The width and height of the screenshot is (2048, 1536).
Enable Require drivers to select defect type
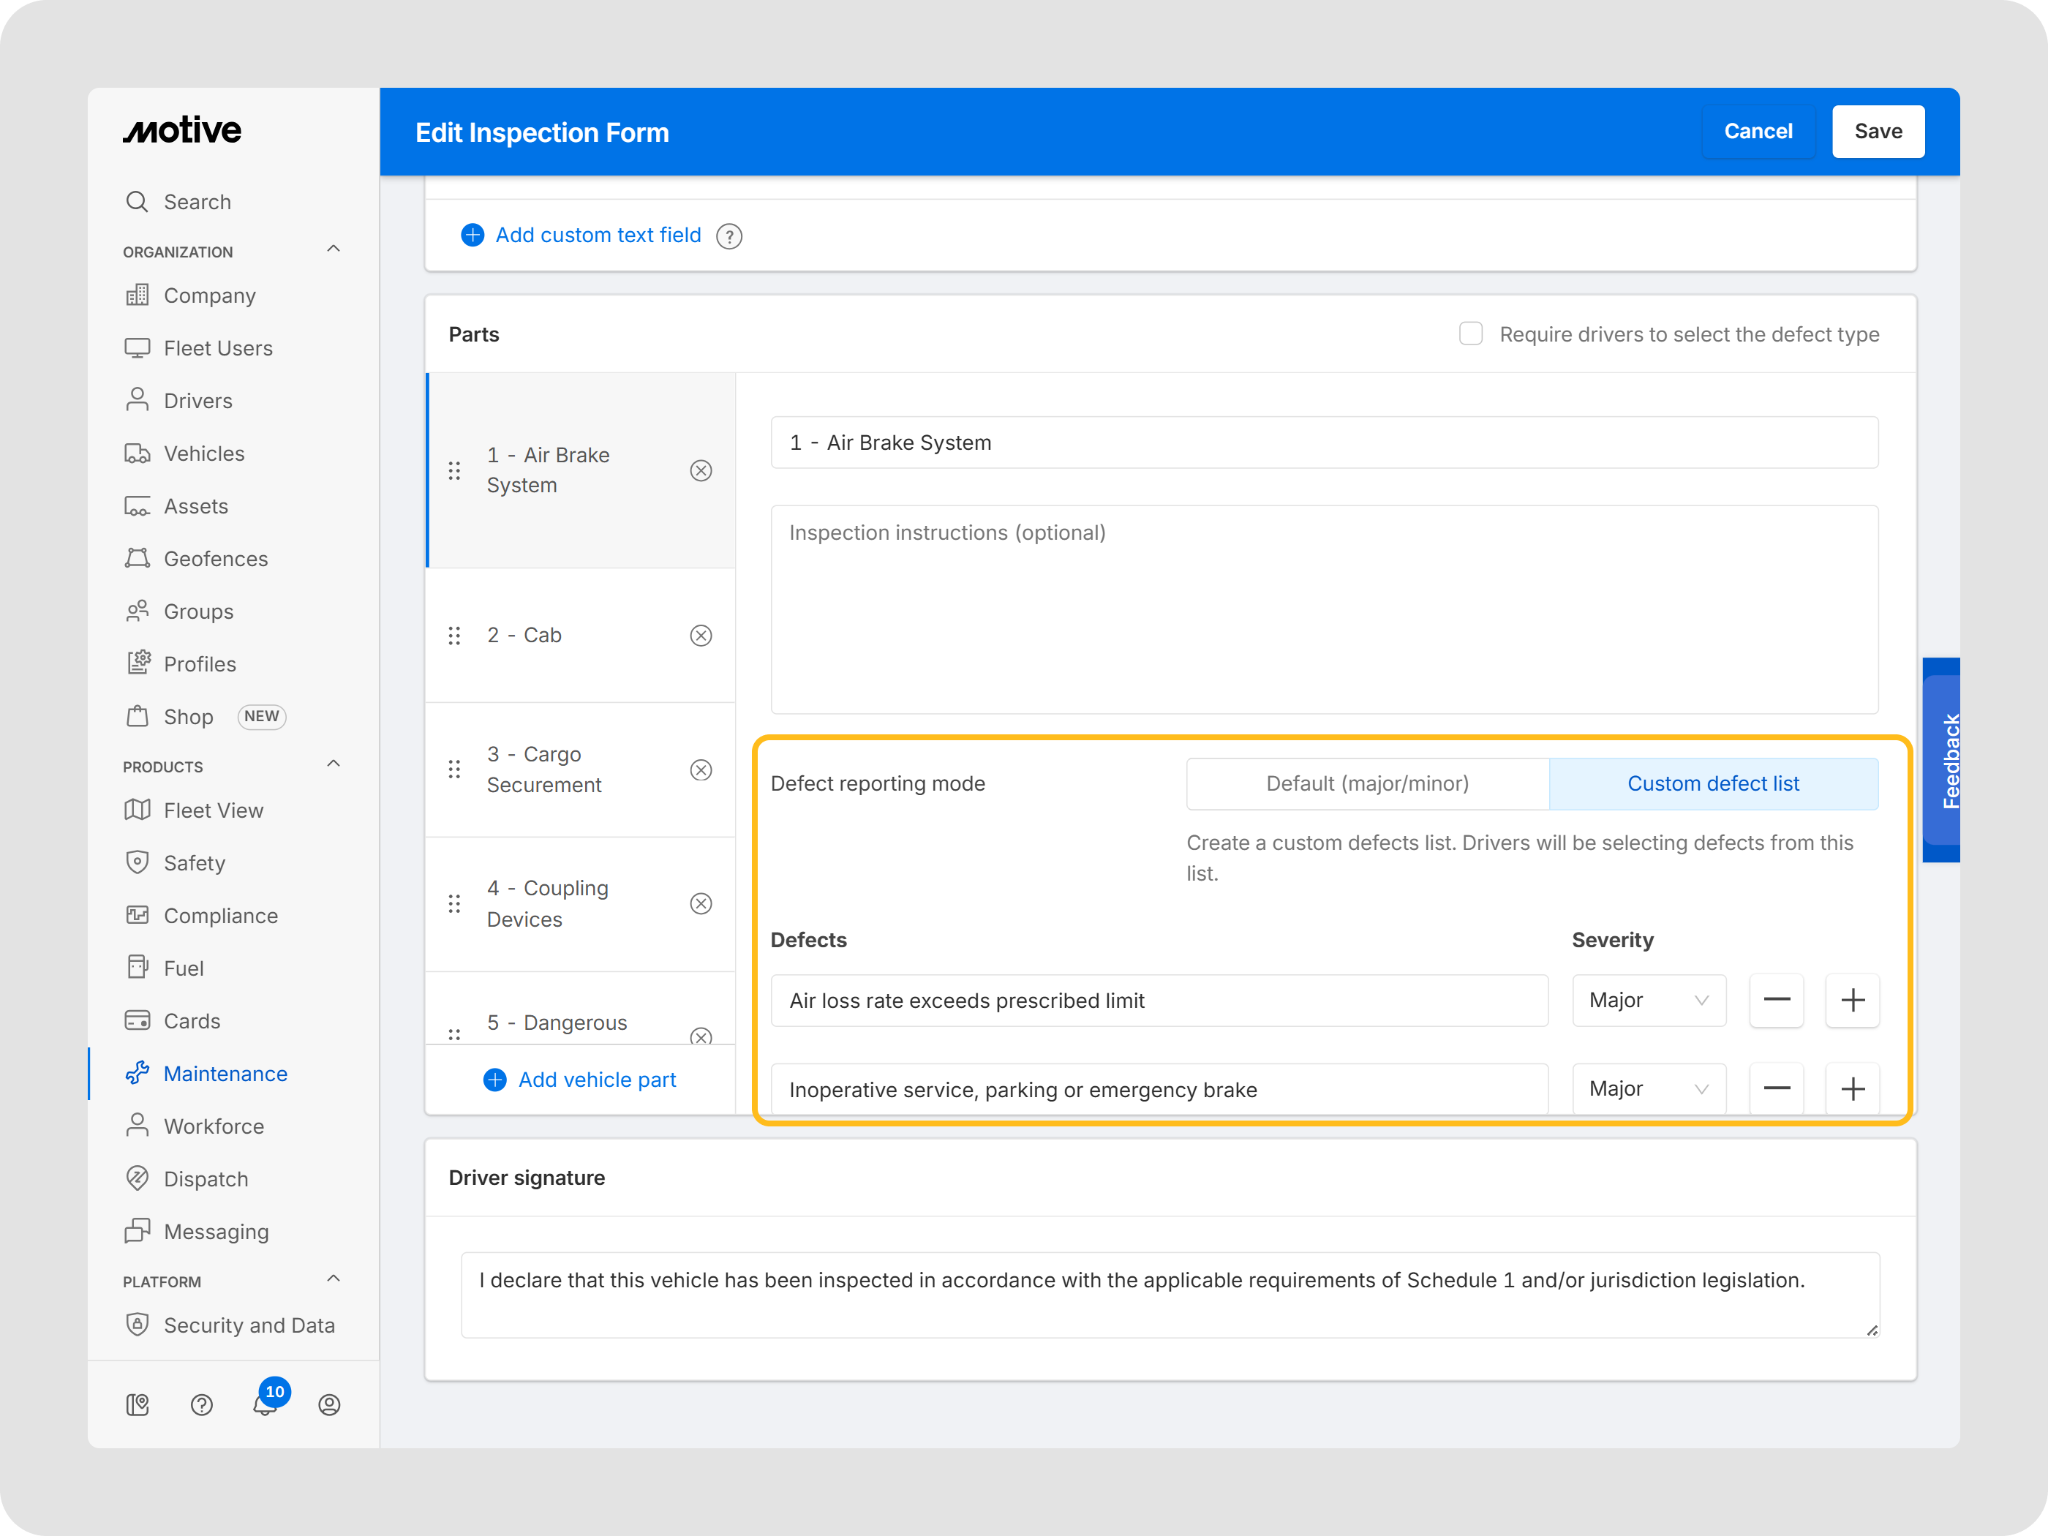pyautogui.click(x=1470, y=334)
